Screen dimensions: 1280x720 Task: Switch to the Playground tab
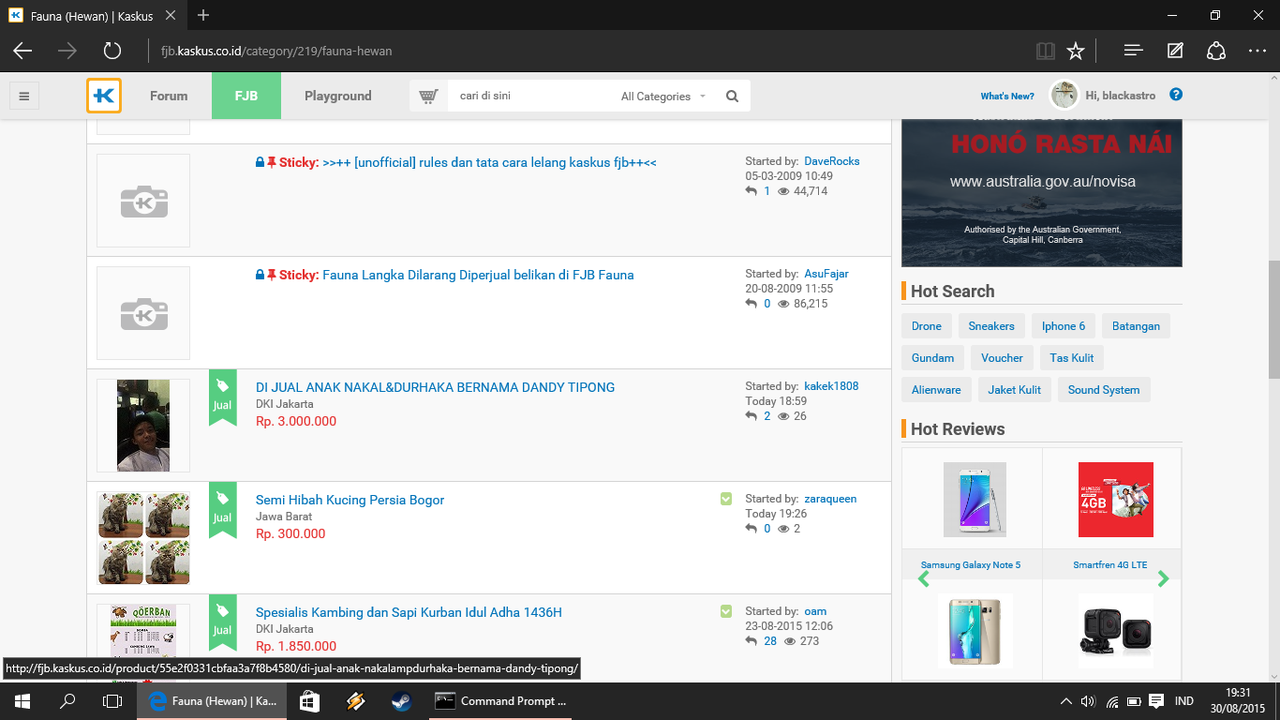338,96
